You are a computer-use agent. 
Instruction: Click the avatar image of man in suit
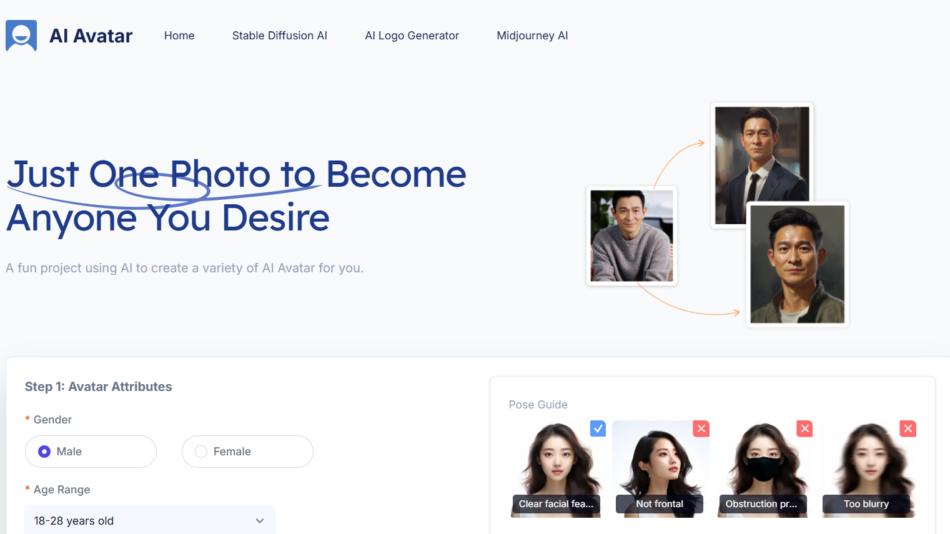click(762, 165)
